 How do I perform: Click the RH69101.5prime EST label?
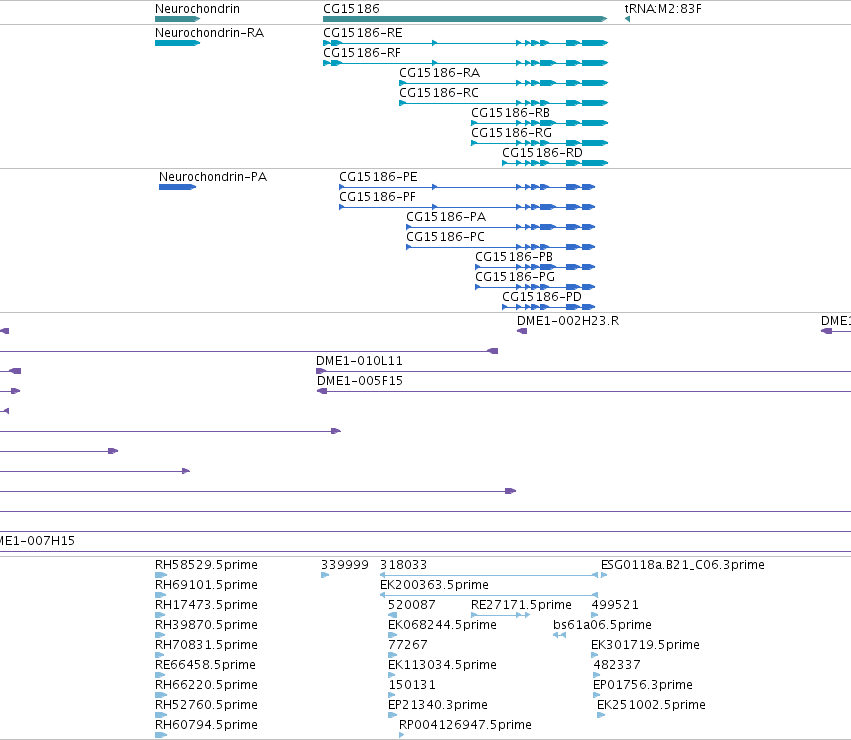coord(206,585)
